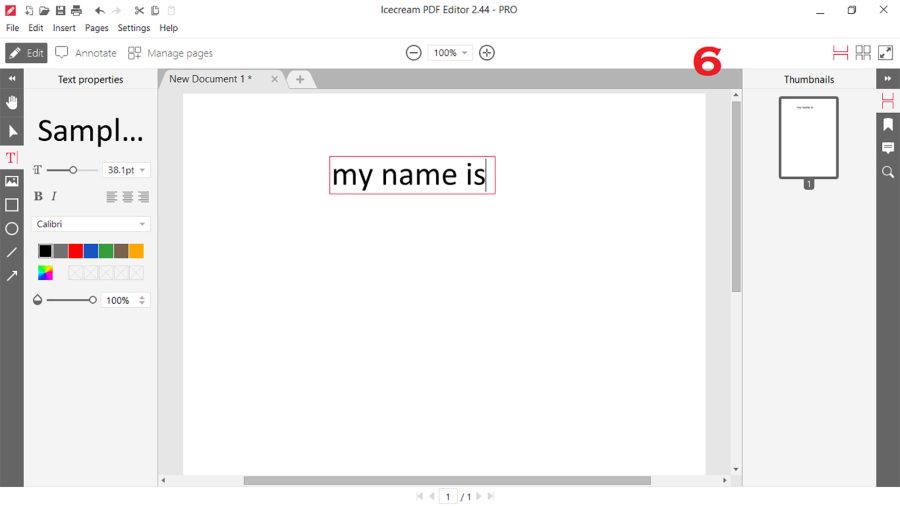Adjust opacity 100% stepper arrows
The height and width of the screenshot is (506, 900).
(142, 300)
